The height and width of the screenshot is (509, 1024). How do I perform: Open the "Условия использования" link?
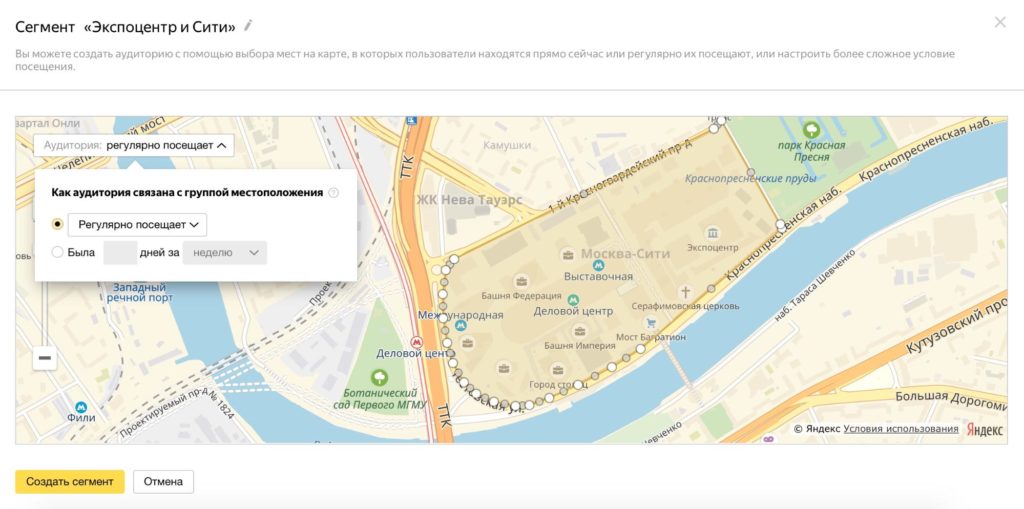tap(900, 429)
